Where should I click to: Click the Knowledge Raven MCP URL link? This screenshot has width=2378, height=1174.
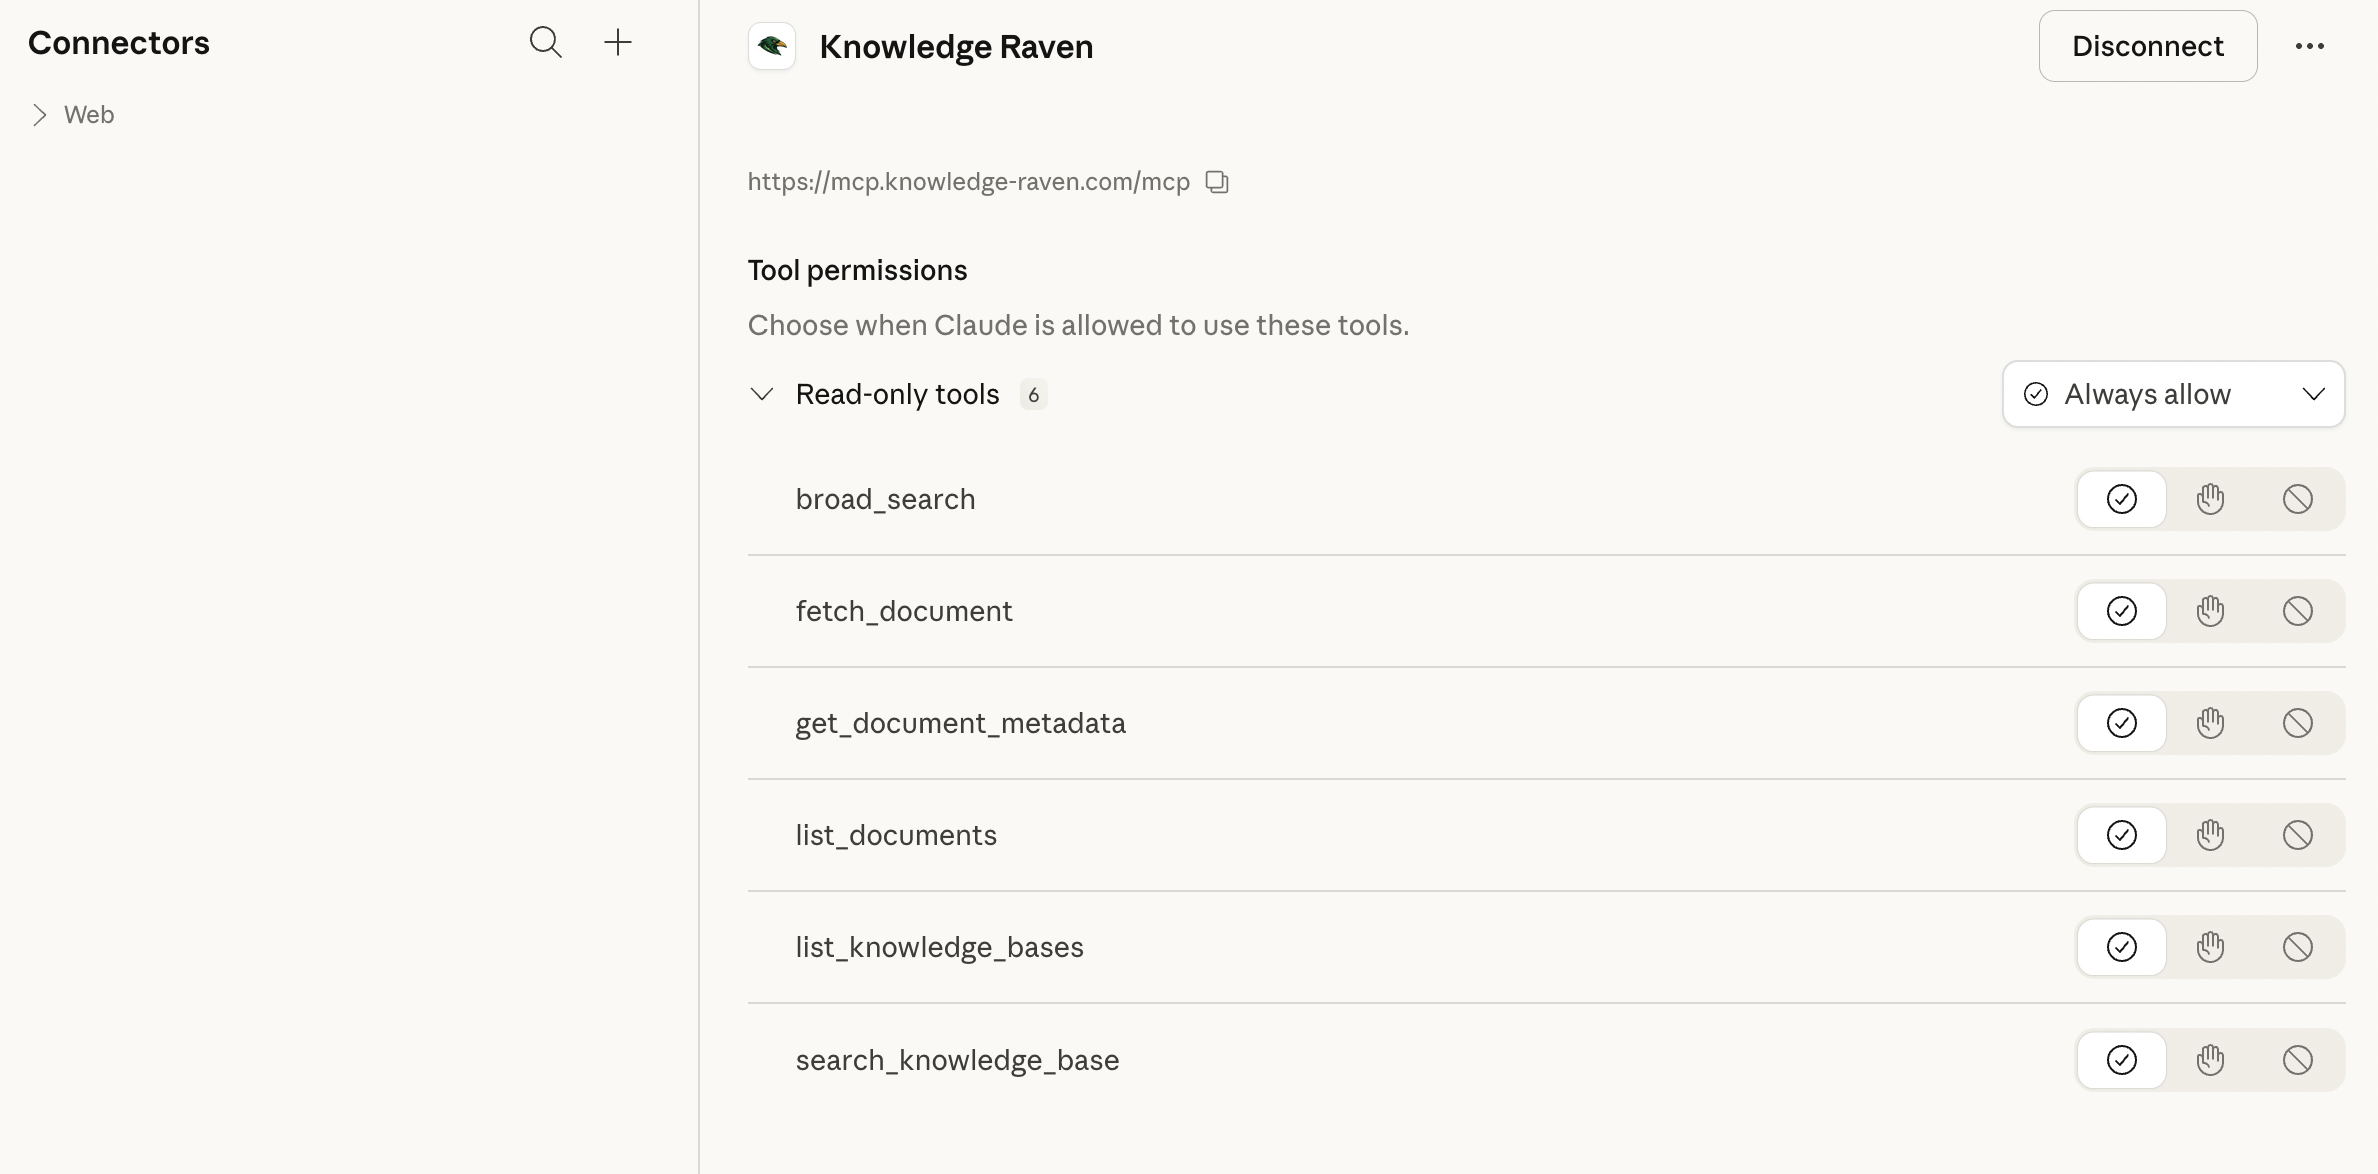[x=968, y=181]
